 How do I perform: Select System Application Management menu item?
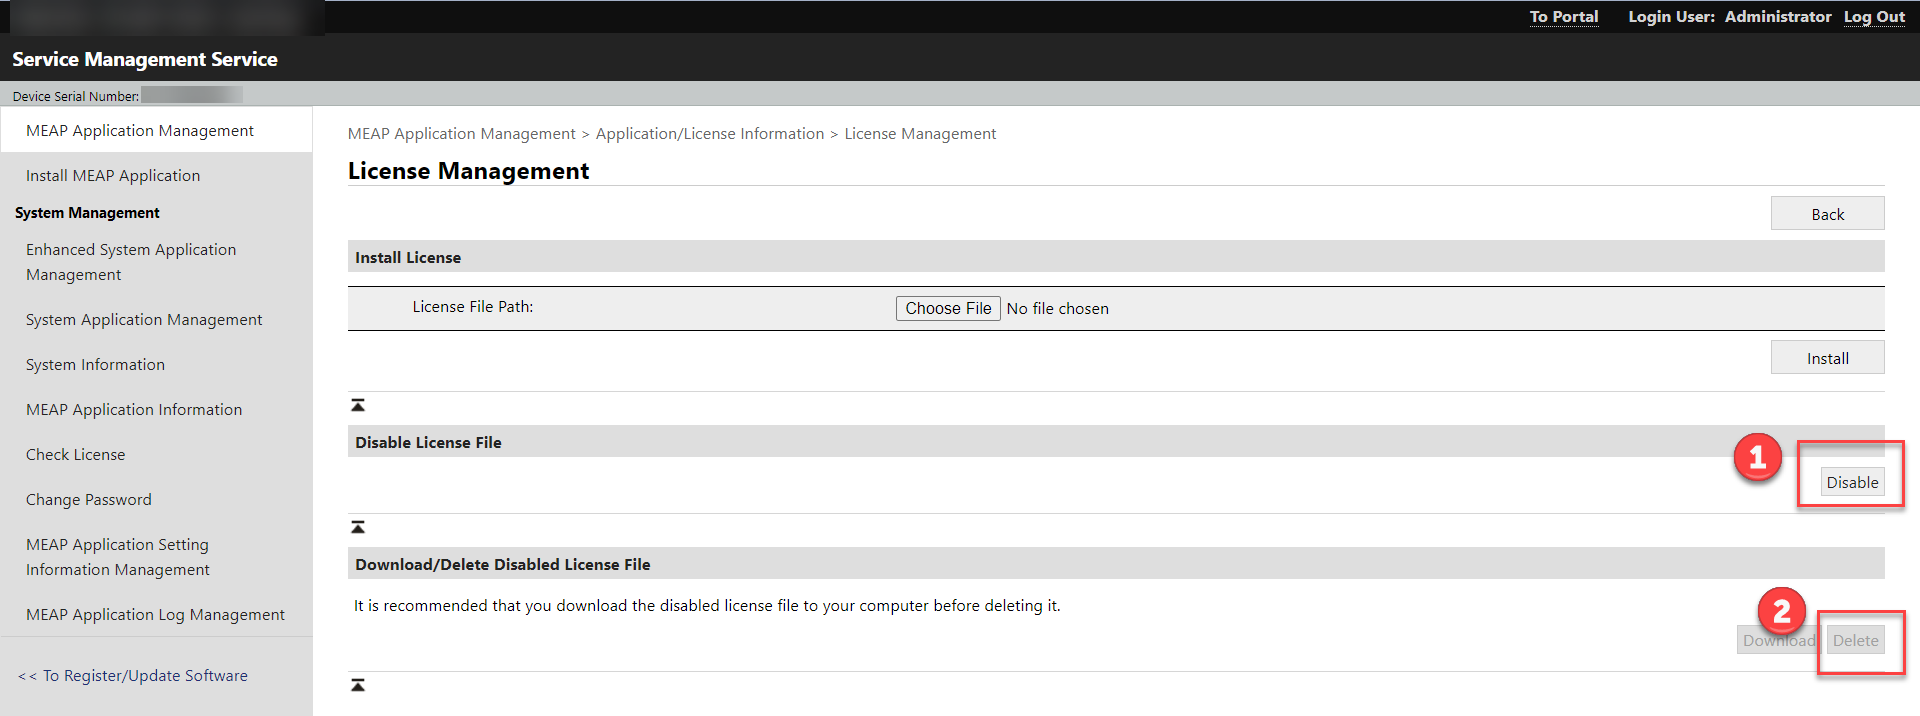[144, 320]
